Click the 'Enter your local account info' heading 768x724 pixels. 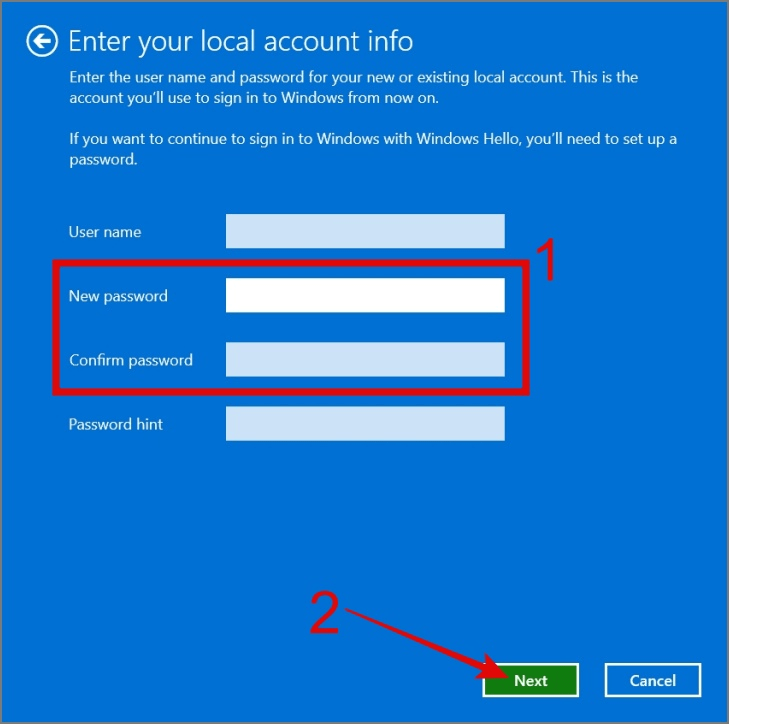click(x=240, y=41)
